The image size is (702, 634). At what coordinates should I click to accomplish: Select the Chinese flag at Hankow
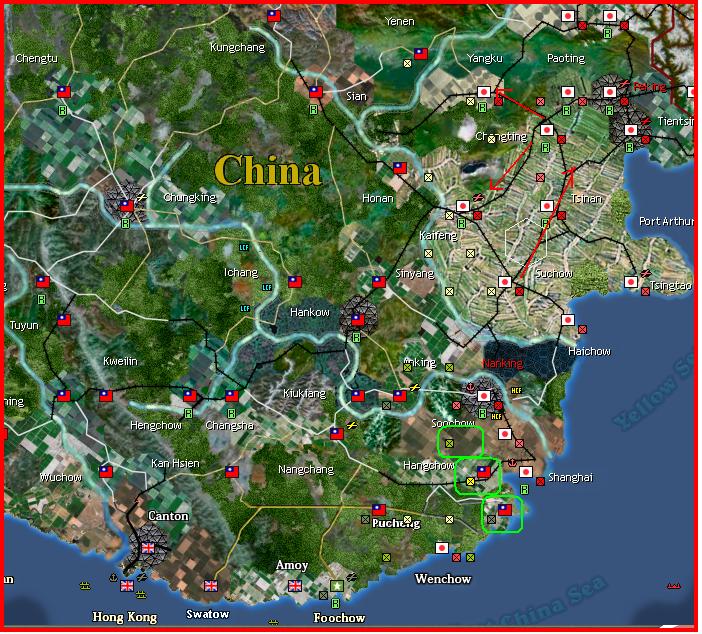(358, 320)
